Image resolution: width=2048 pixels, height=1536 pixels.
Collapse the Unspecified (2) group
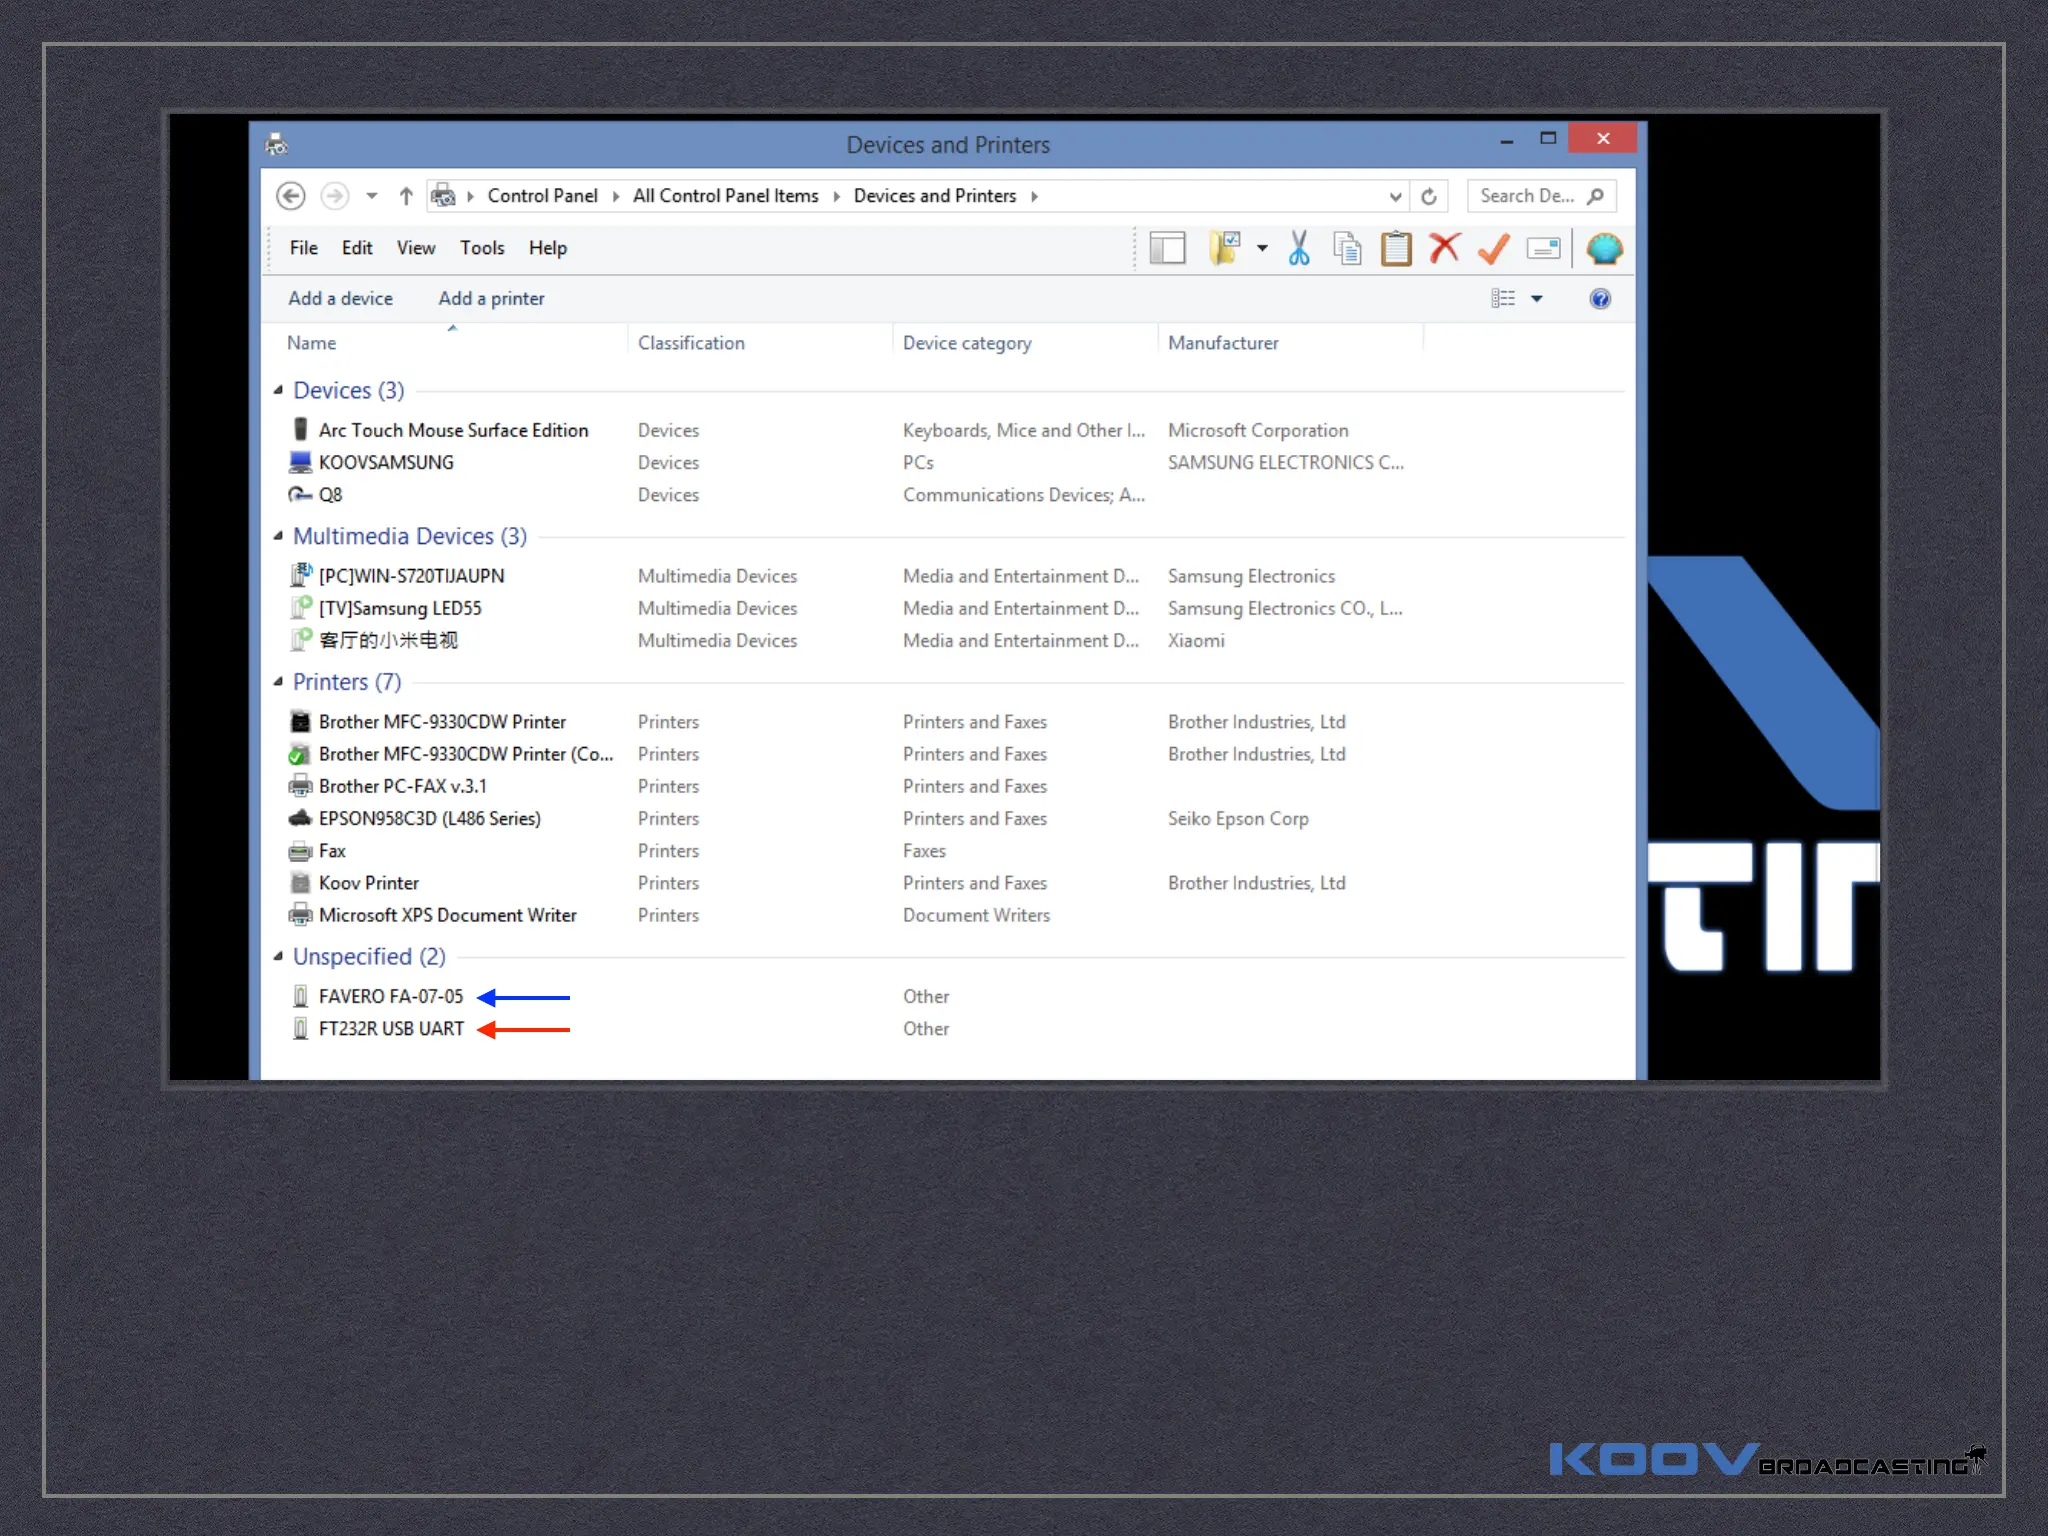click(x=279, y=957)
